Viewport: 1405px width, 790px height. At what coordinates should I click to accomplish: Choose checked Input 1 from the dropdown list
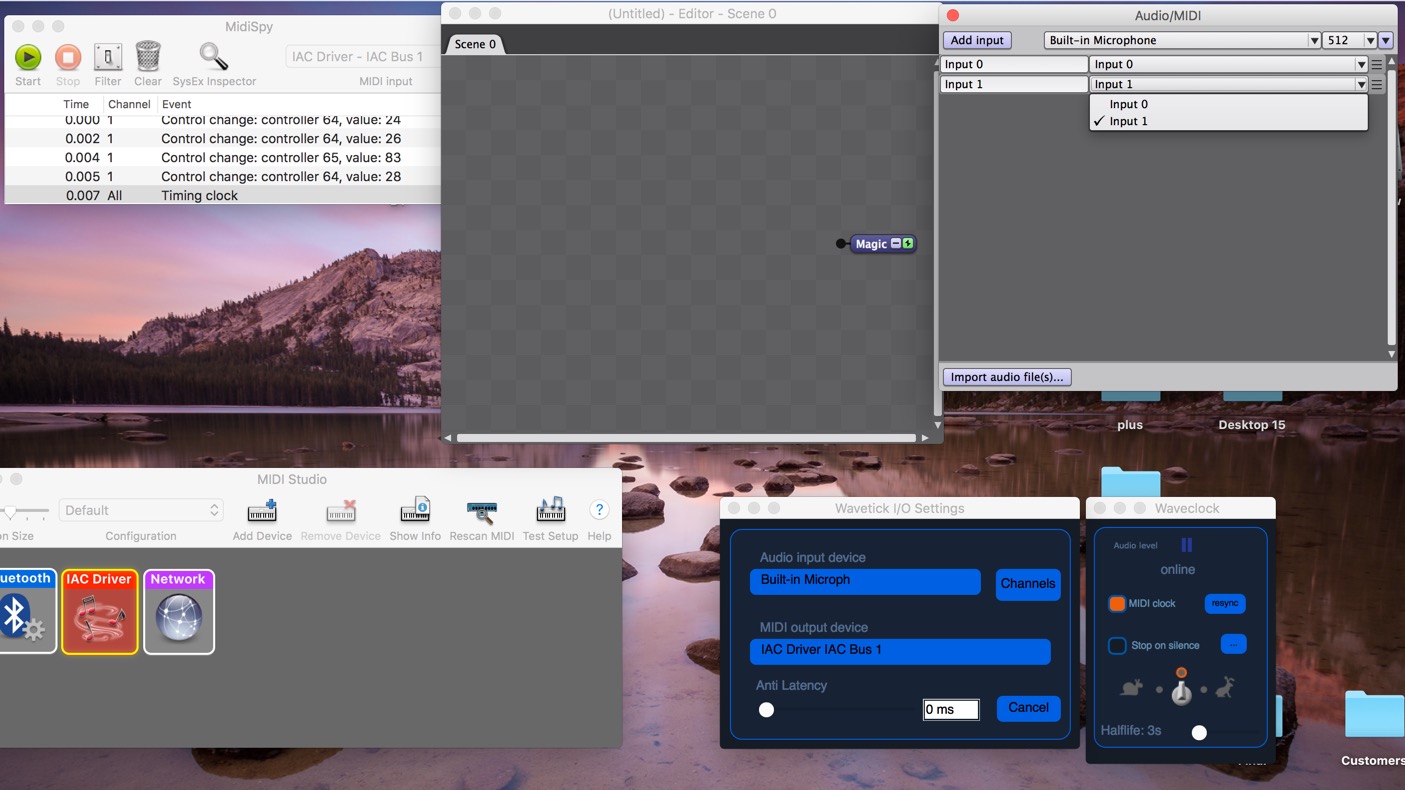point(1228,121)
